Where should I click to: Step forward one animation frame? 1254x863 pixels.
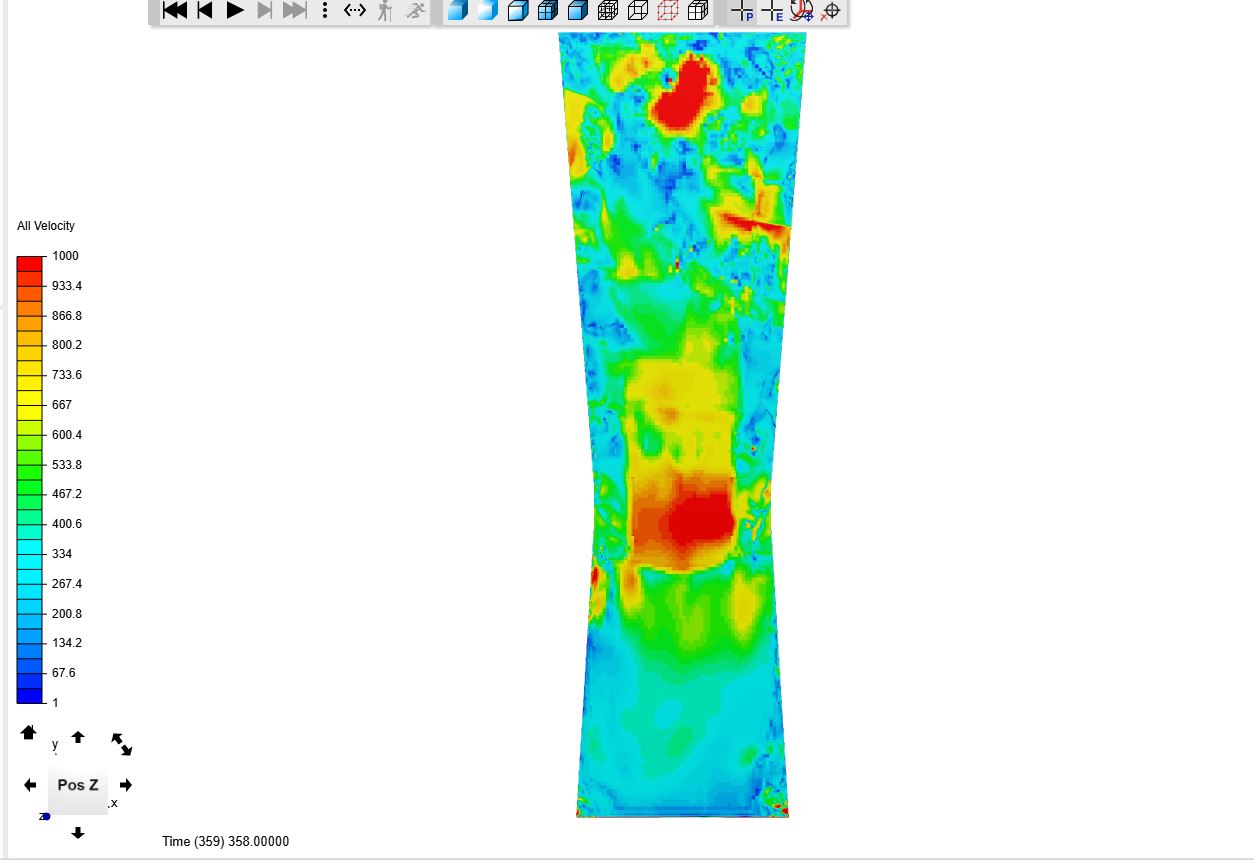(x=265, y=11)
